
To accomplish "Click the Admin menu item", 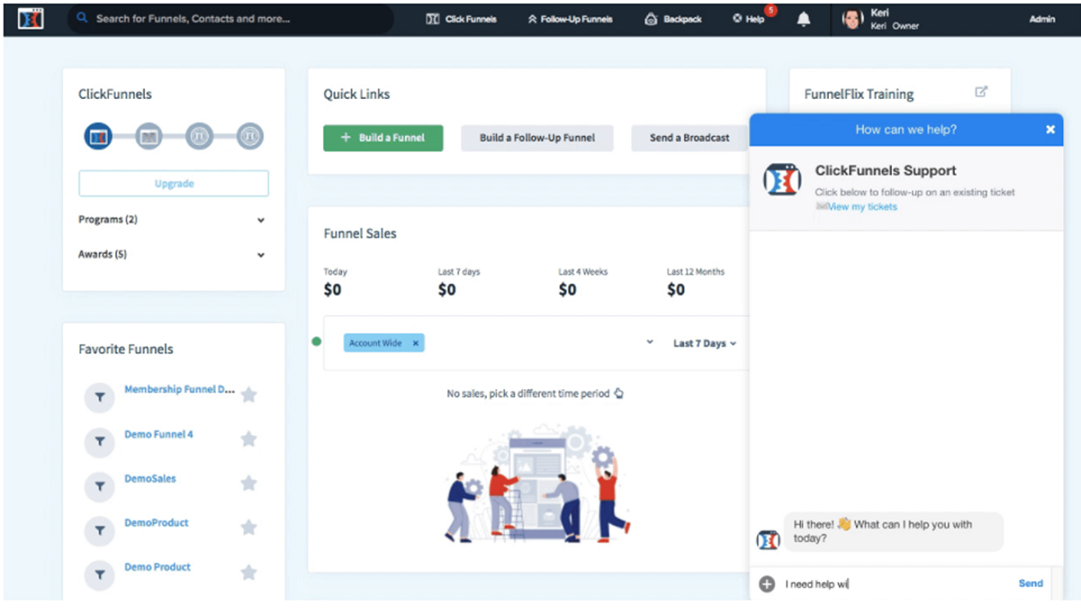I will click(1042, 19).
